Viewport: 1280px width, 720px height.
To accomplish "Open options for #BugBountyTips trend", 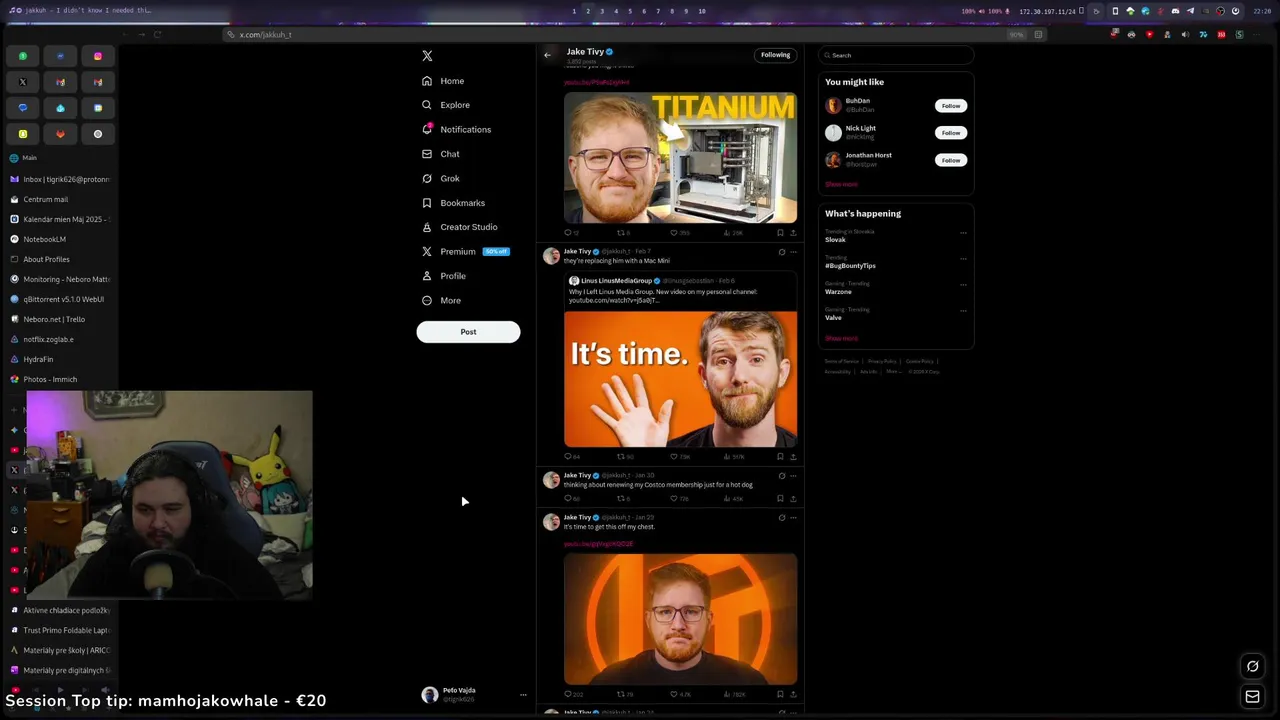I will coord(963,258).
